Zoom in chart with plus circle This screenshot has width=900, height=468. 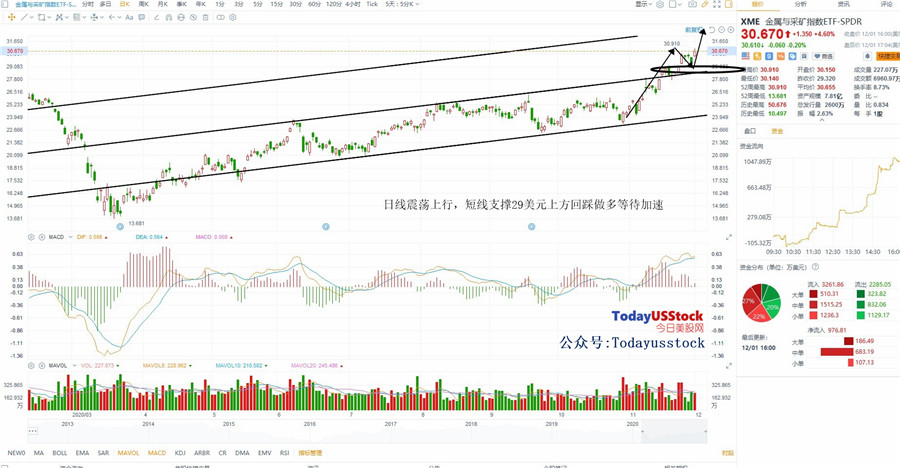pos(731,30)
